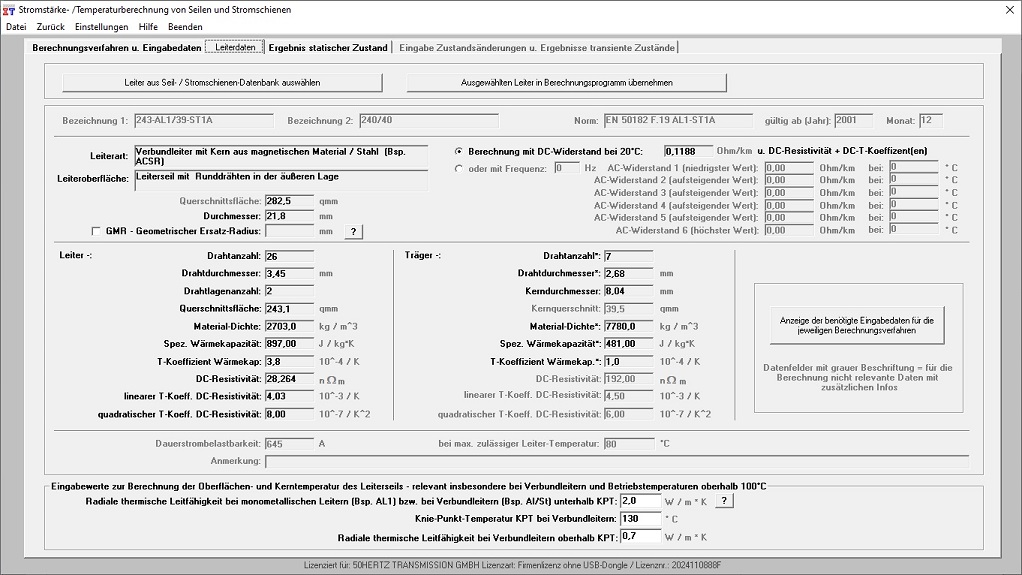Select Berechnung mit DC-Widerstand bei 20°C option
The width and height of the screenshot is (1022, 575).
tap(460, 151)
